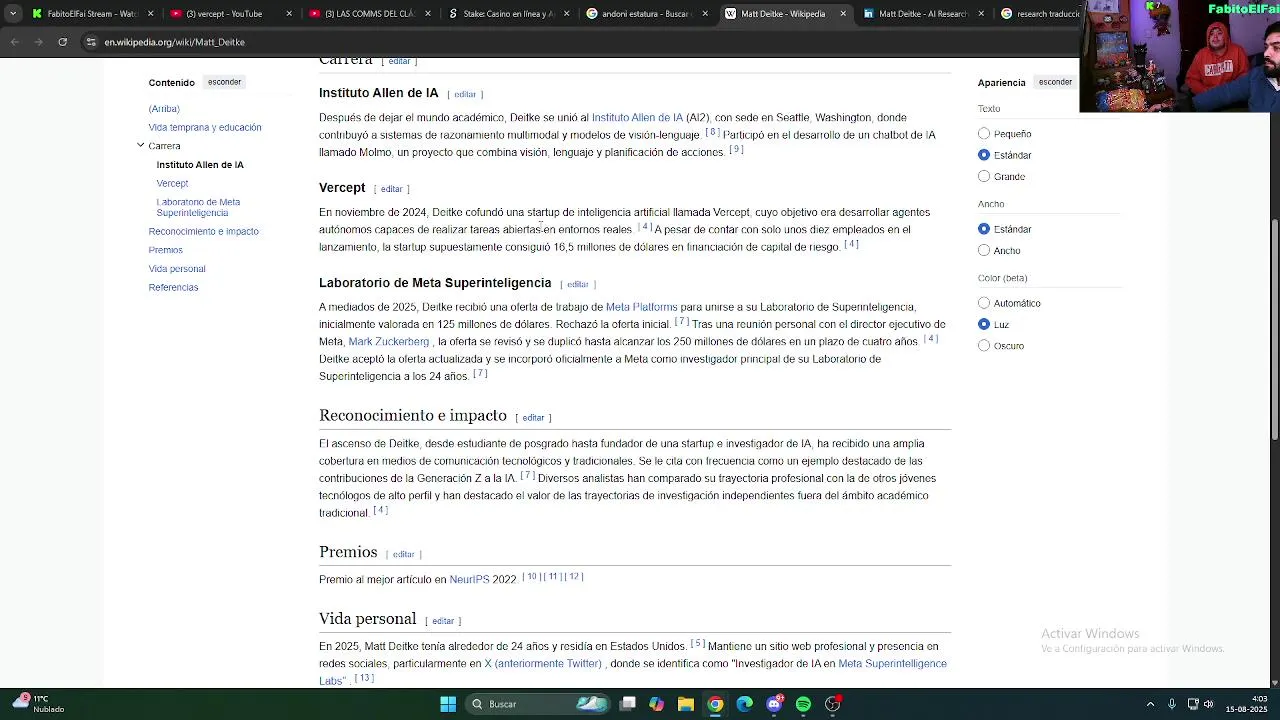Viewport: 1280px width, 720px height.
Task: Click the taskbar Buscar search box
Action: 538,704
